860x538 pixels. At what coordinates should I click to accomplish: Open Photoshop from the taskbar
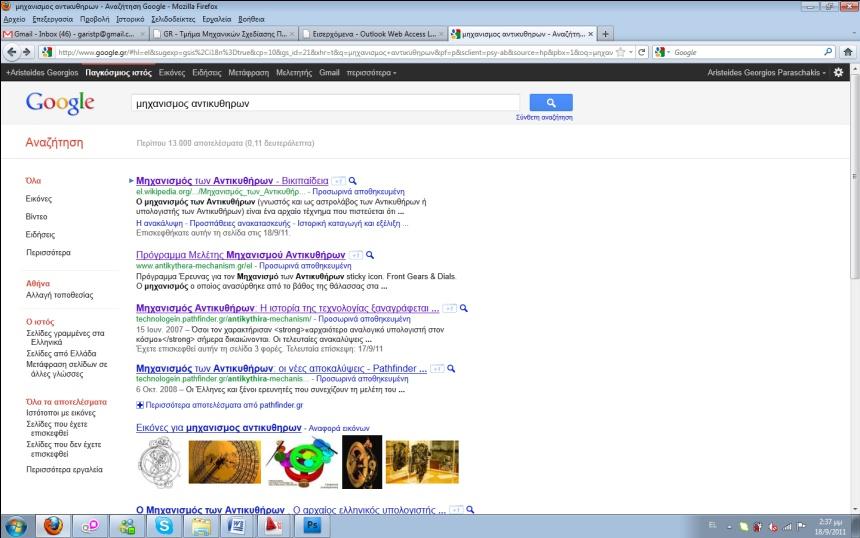(312, 526)
